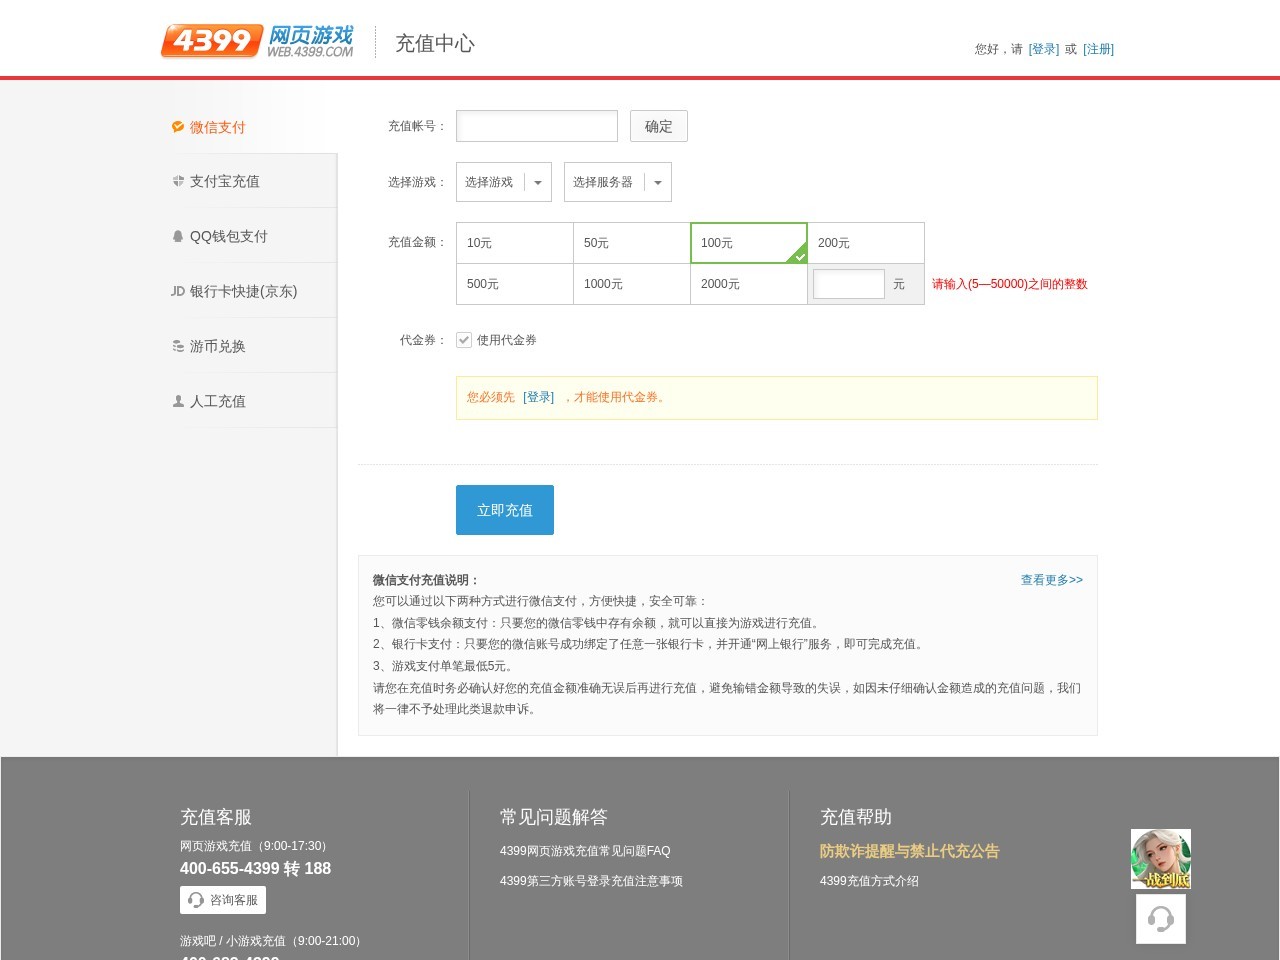Choose the 2000元 recharge amount
This screenshot has width=1280, height=960.
tap(748, 284)
